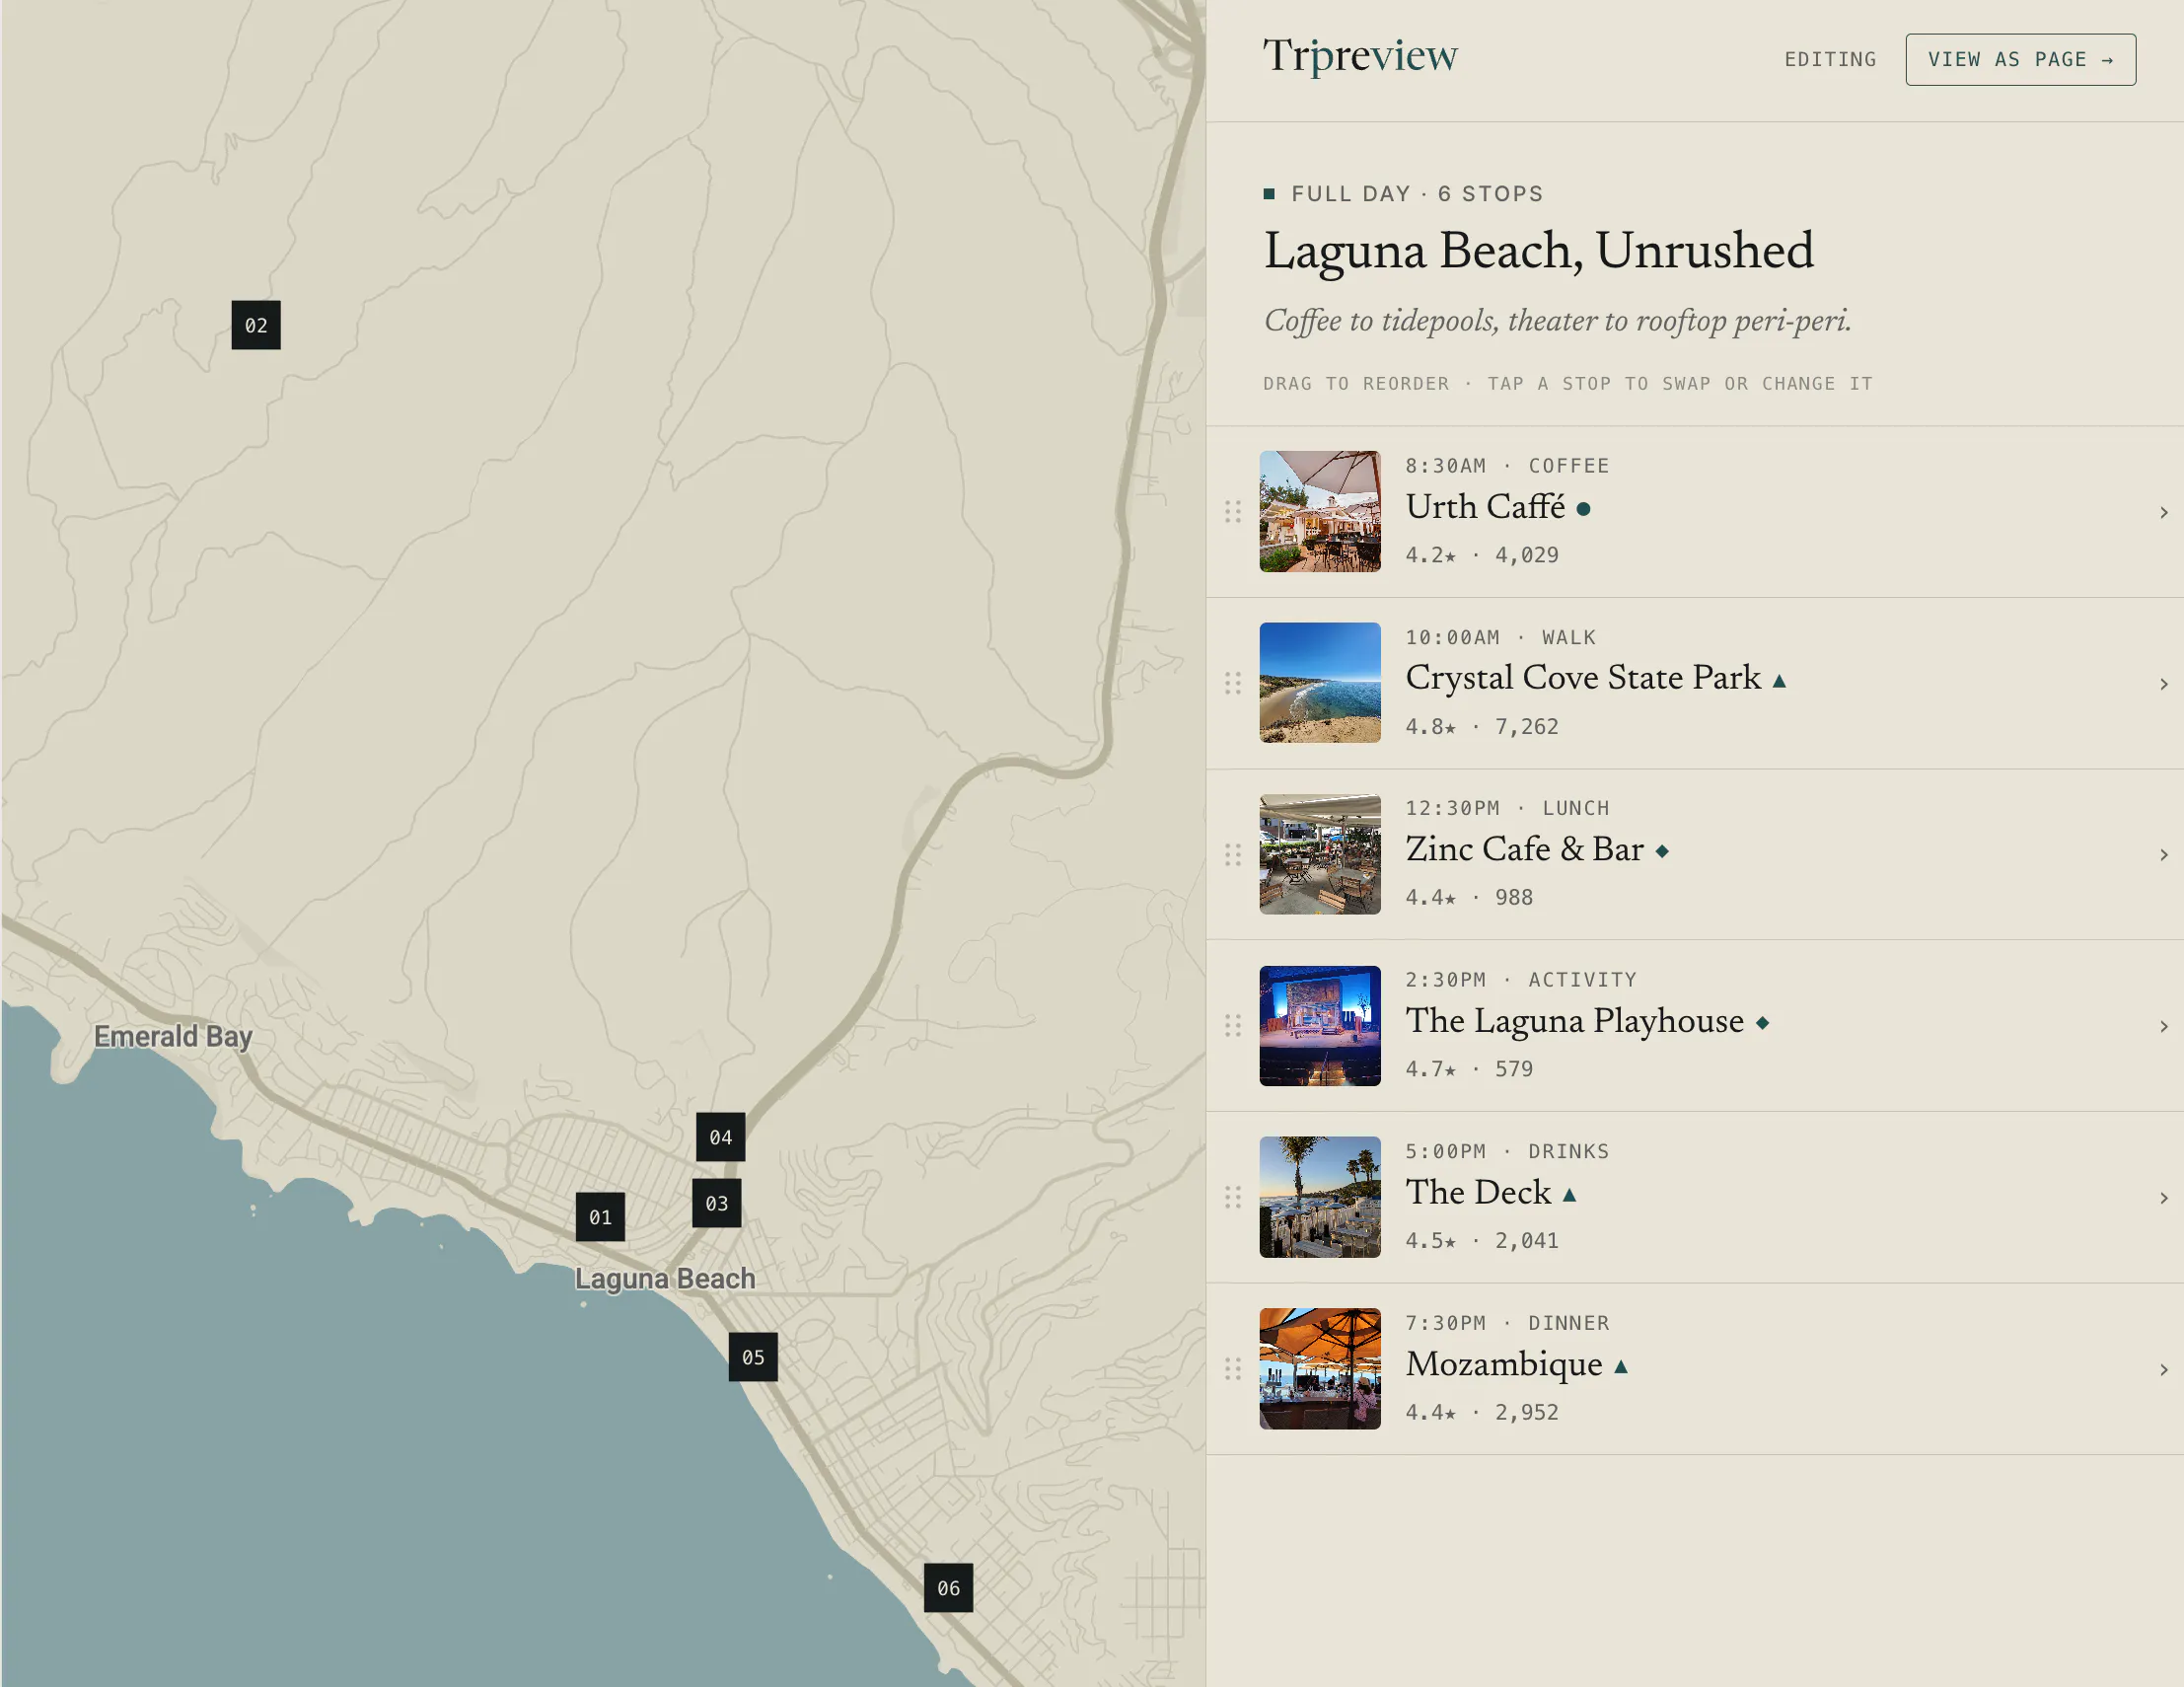2184x1687 pixels.
Task: Select map marker 04
Action: pyautogui.click(x=721, y=1137)
